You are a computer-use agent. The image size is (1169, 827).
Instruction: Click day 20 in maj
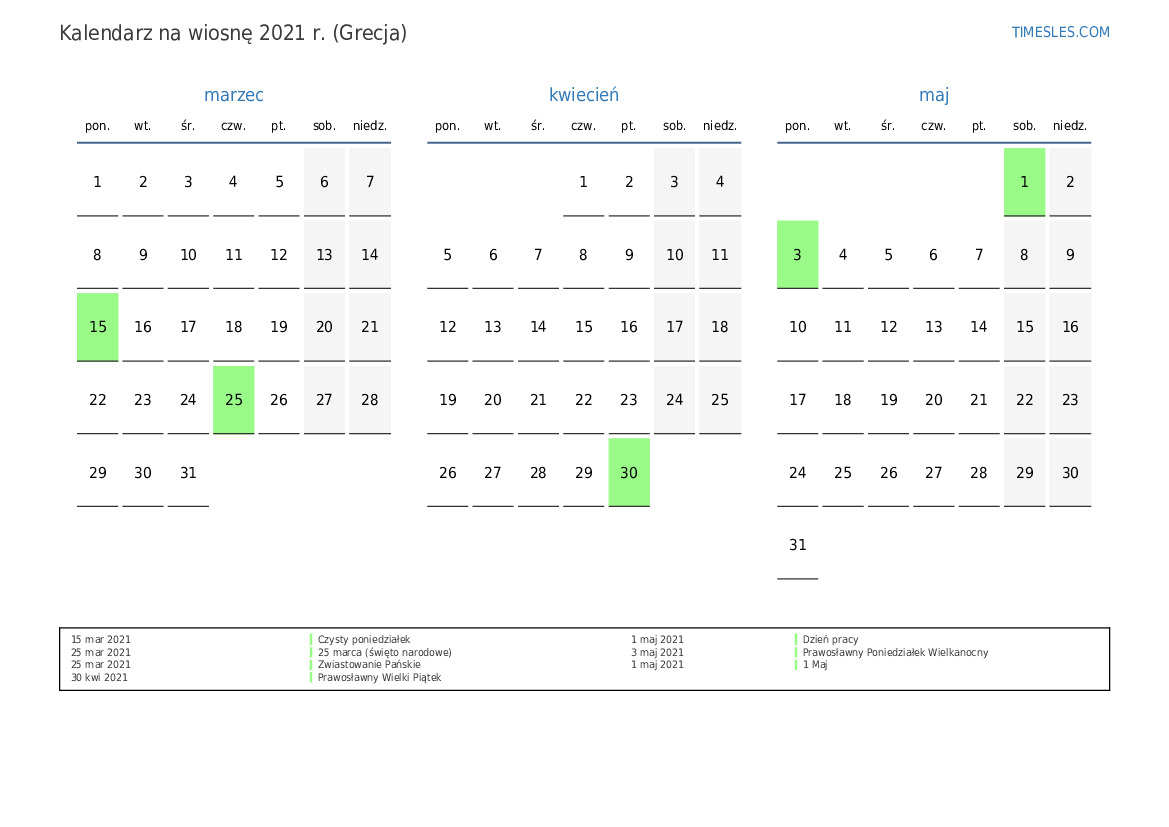pyautogui.click(x=933, y=400)
